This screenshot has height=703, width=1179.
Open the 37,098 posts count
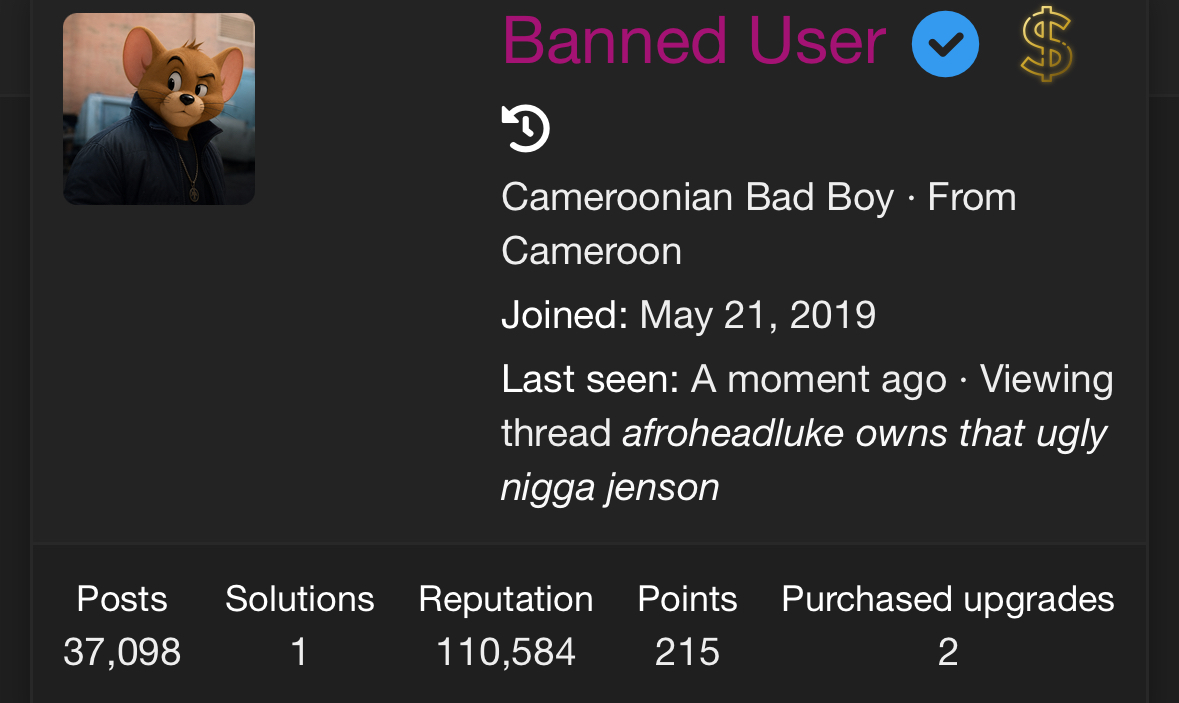pyautogui.click(x=122, y=652)
